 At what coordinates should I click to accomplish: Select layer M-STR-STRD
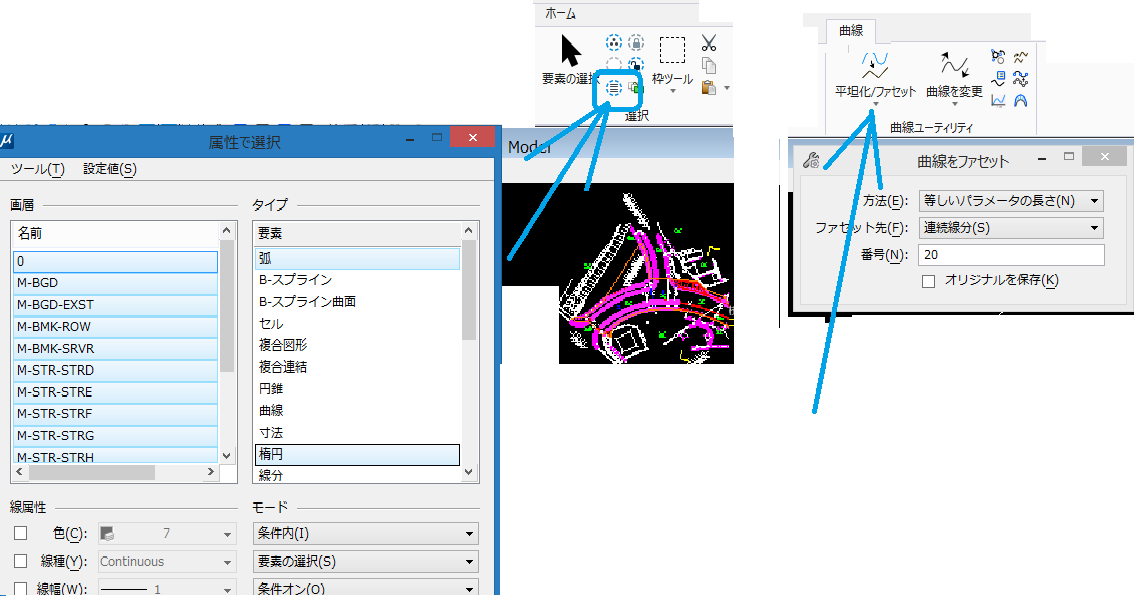pos(115,370)
